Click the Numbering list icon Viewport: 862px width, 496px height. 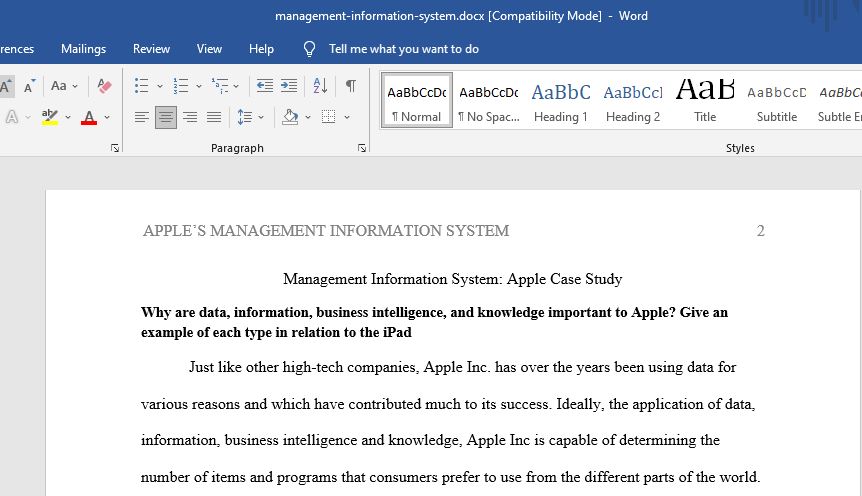point(181,86)
